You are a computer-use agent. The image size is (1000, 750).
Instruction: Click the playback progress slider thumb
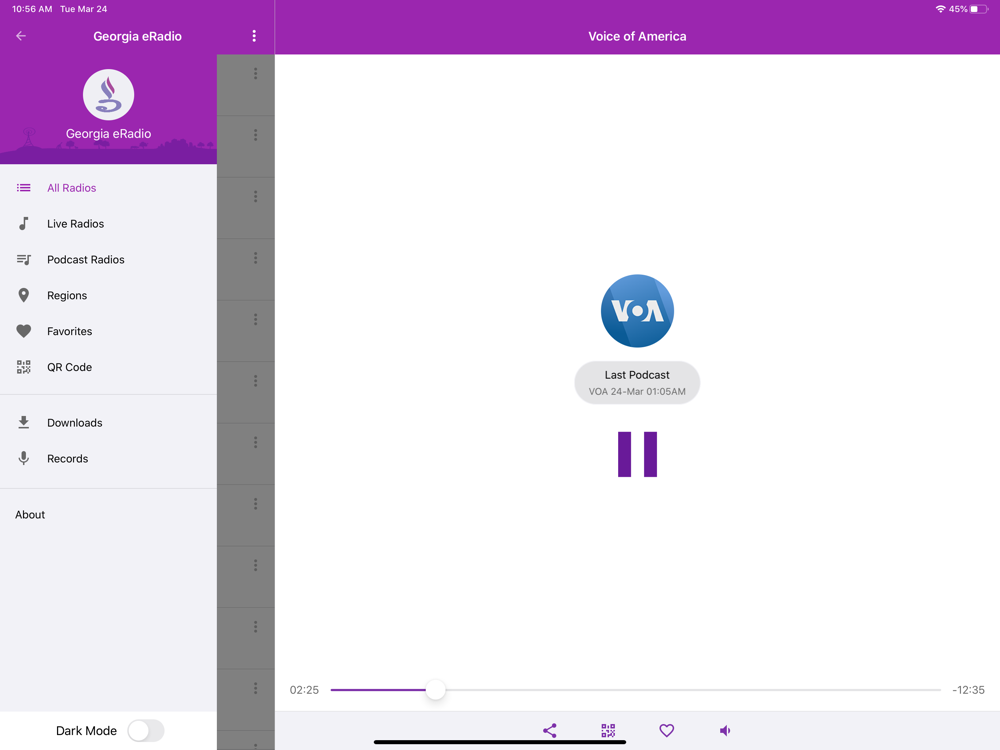point(436,689)
